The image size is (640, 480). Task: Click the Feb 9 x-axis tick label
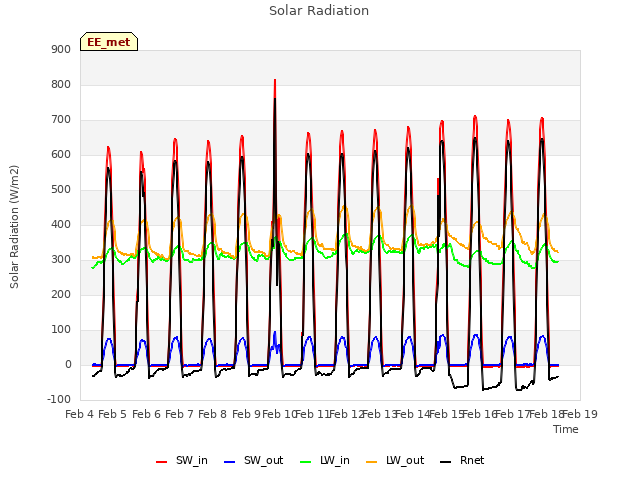246,414
